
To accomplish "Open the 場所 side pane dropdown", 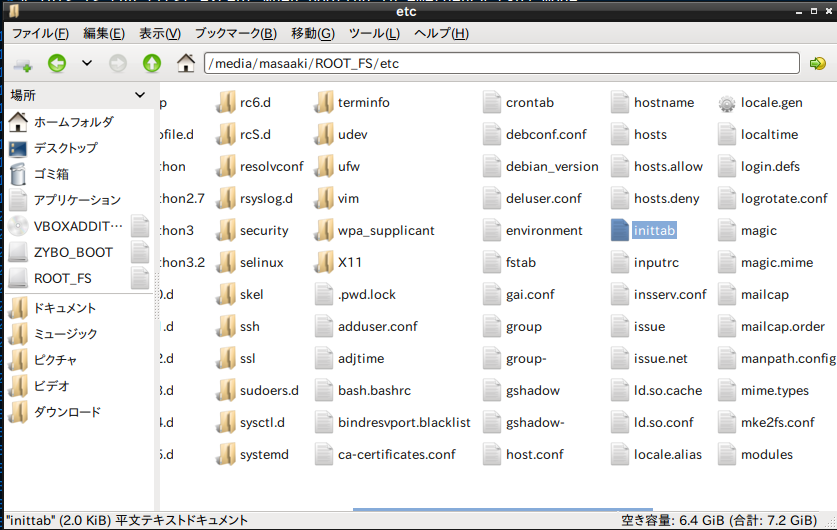I will pos(140,95).
